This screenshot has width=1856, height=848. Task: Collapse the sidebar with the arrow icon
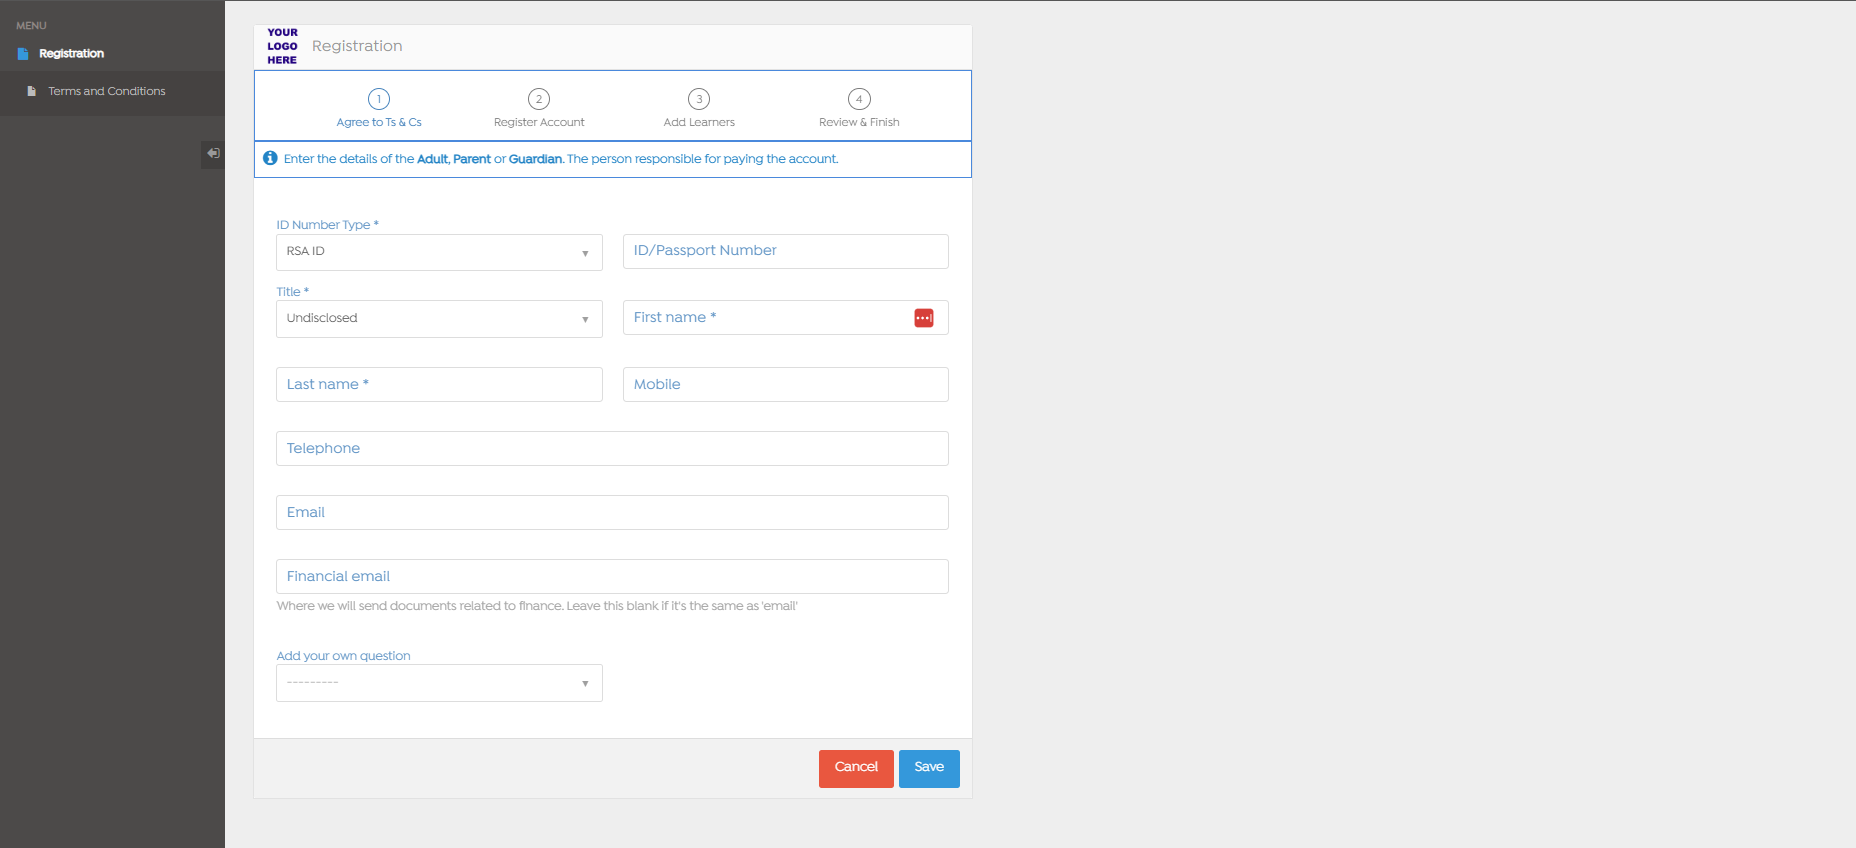click(213, 153)
